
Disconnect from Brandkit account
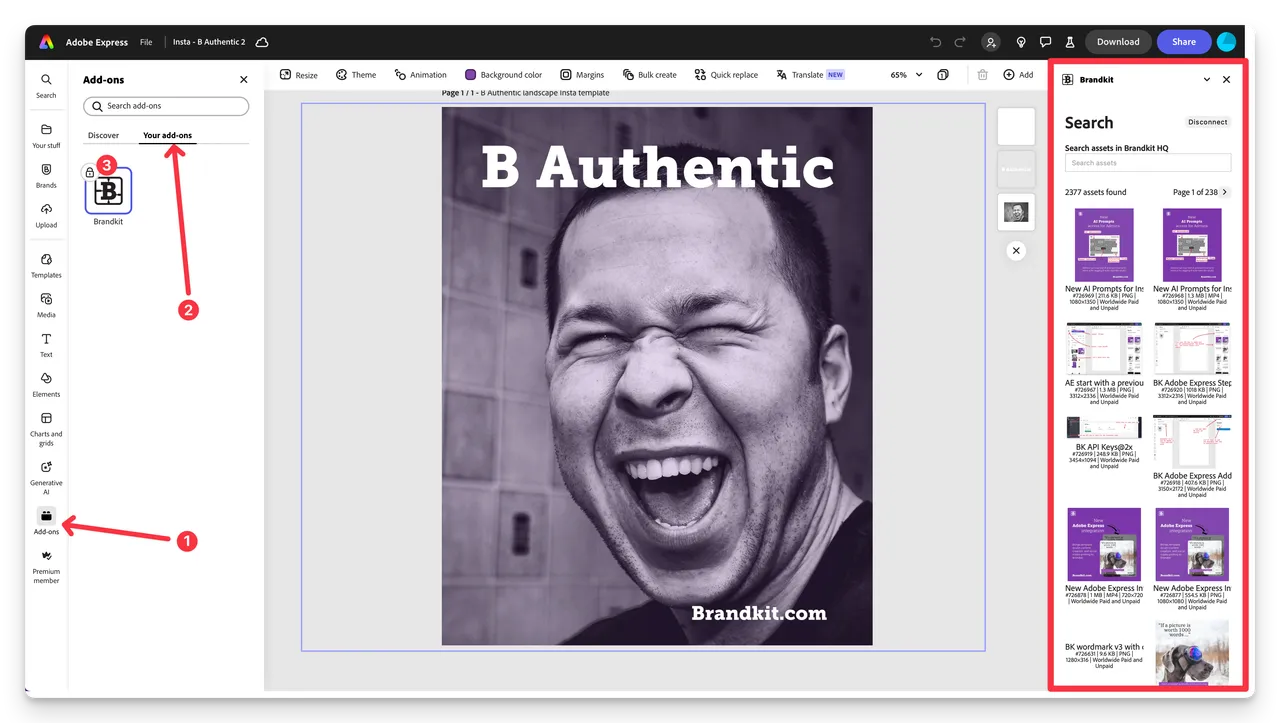1208,122
